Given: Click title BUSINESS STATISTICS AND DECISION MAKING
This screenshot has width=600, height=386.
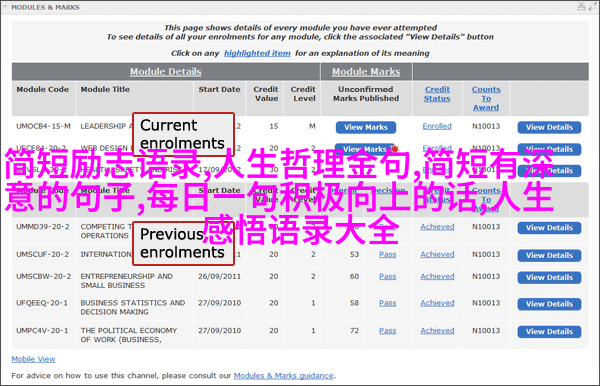Looking at the screenshot, I should [133, 308].
